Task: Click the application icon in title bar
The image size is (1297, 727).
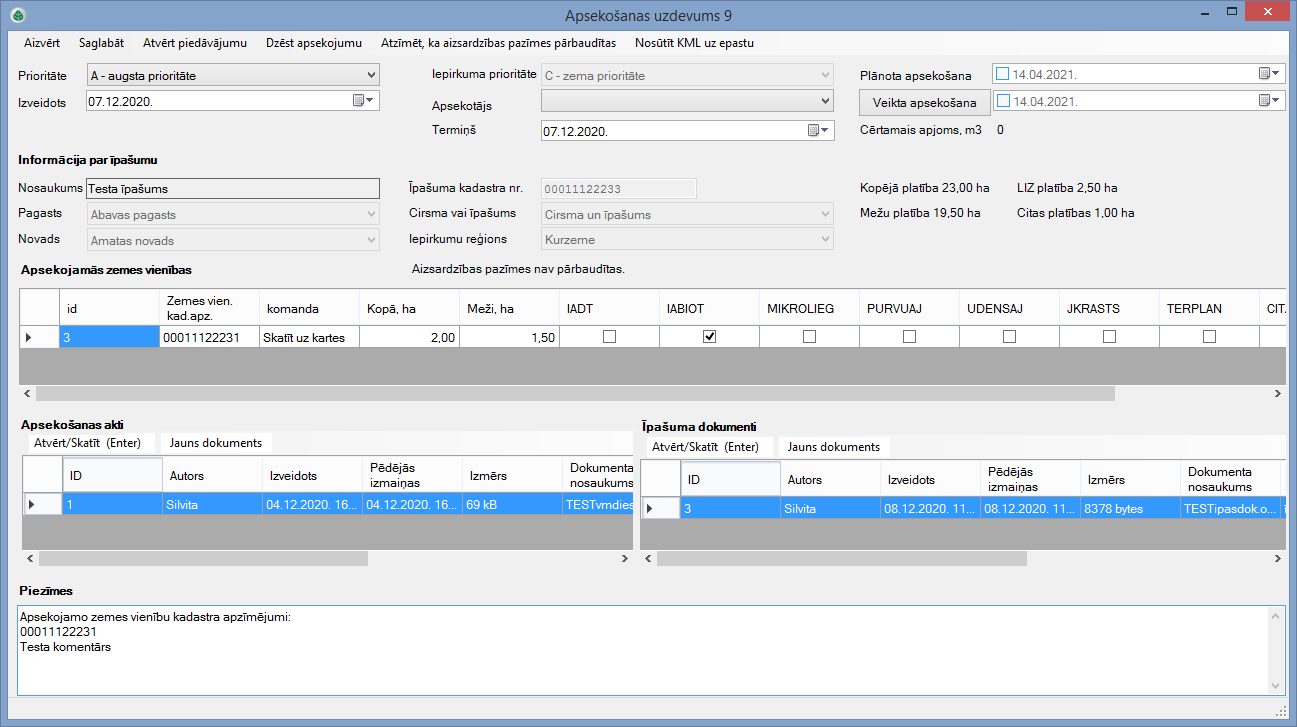Action: 17,15
